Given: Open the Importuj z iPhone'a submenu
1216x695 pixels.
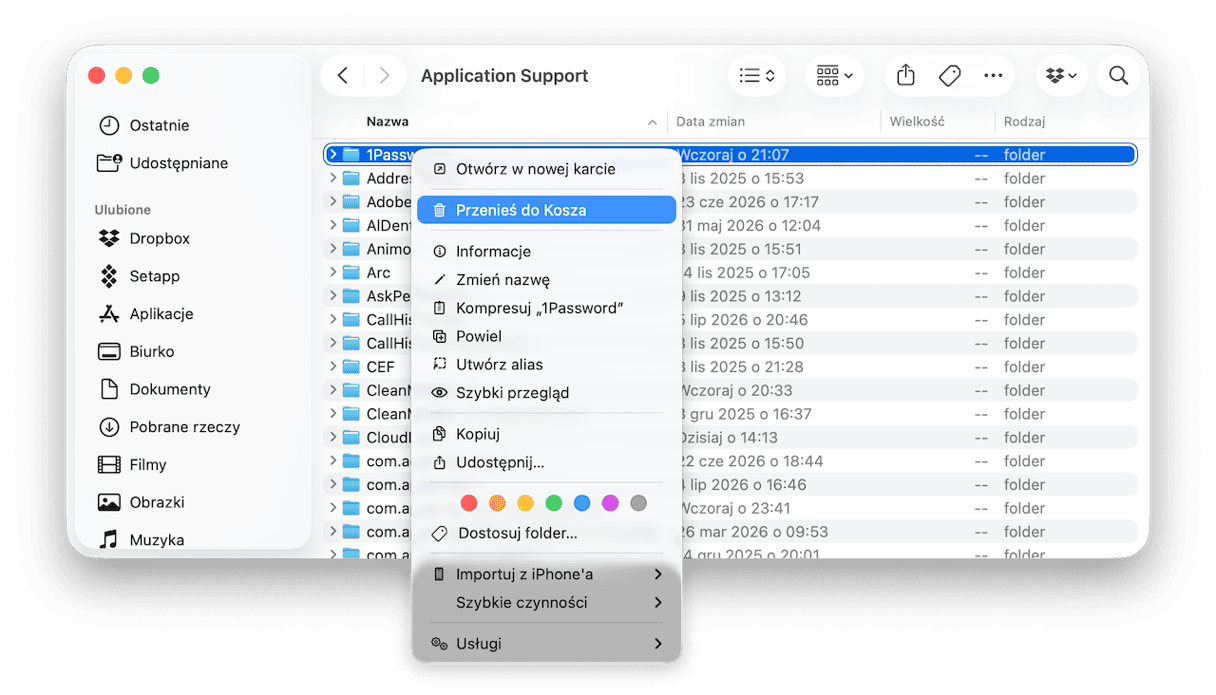Looking at the screenshot, I should coord(546,575).
